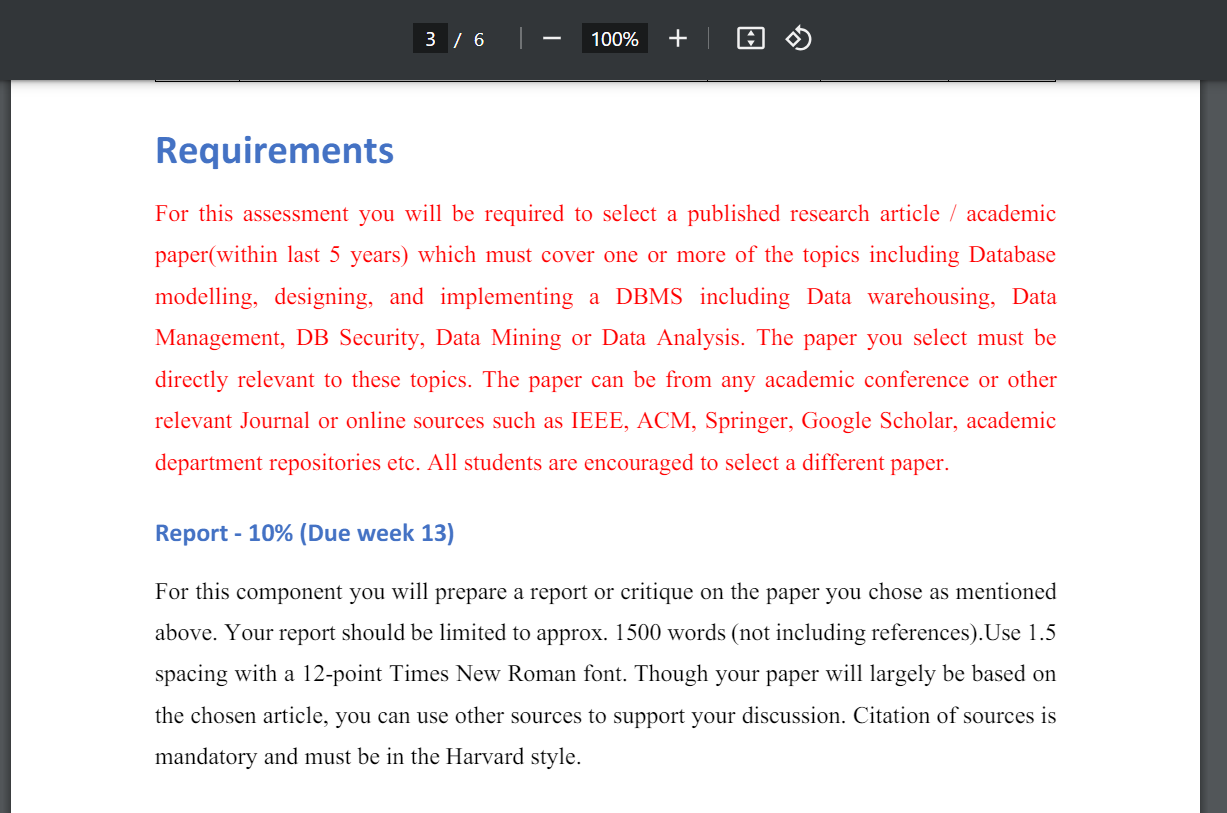Zoom in using the plus icon

[x=677, y=38]
